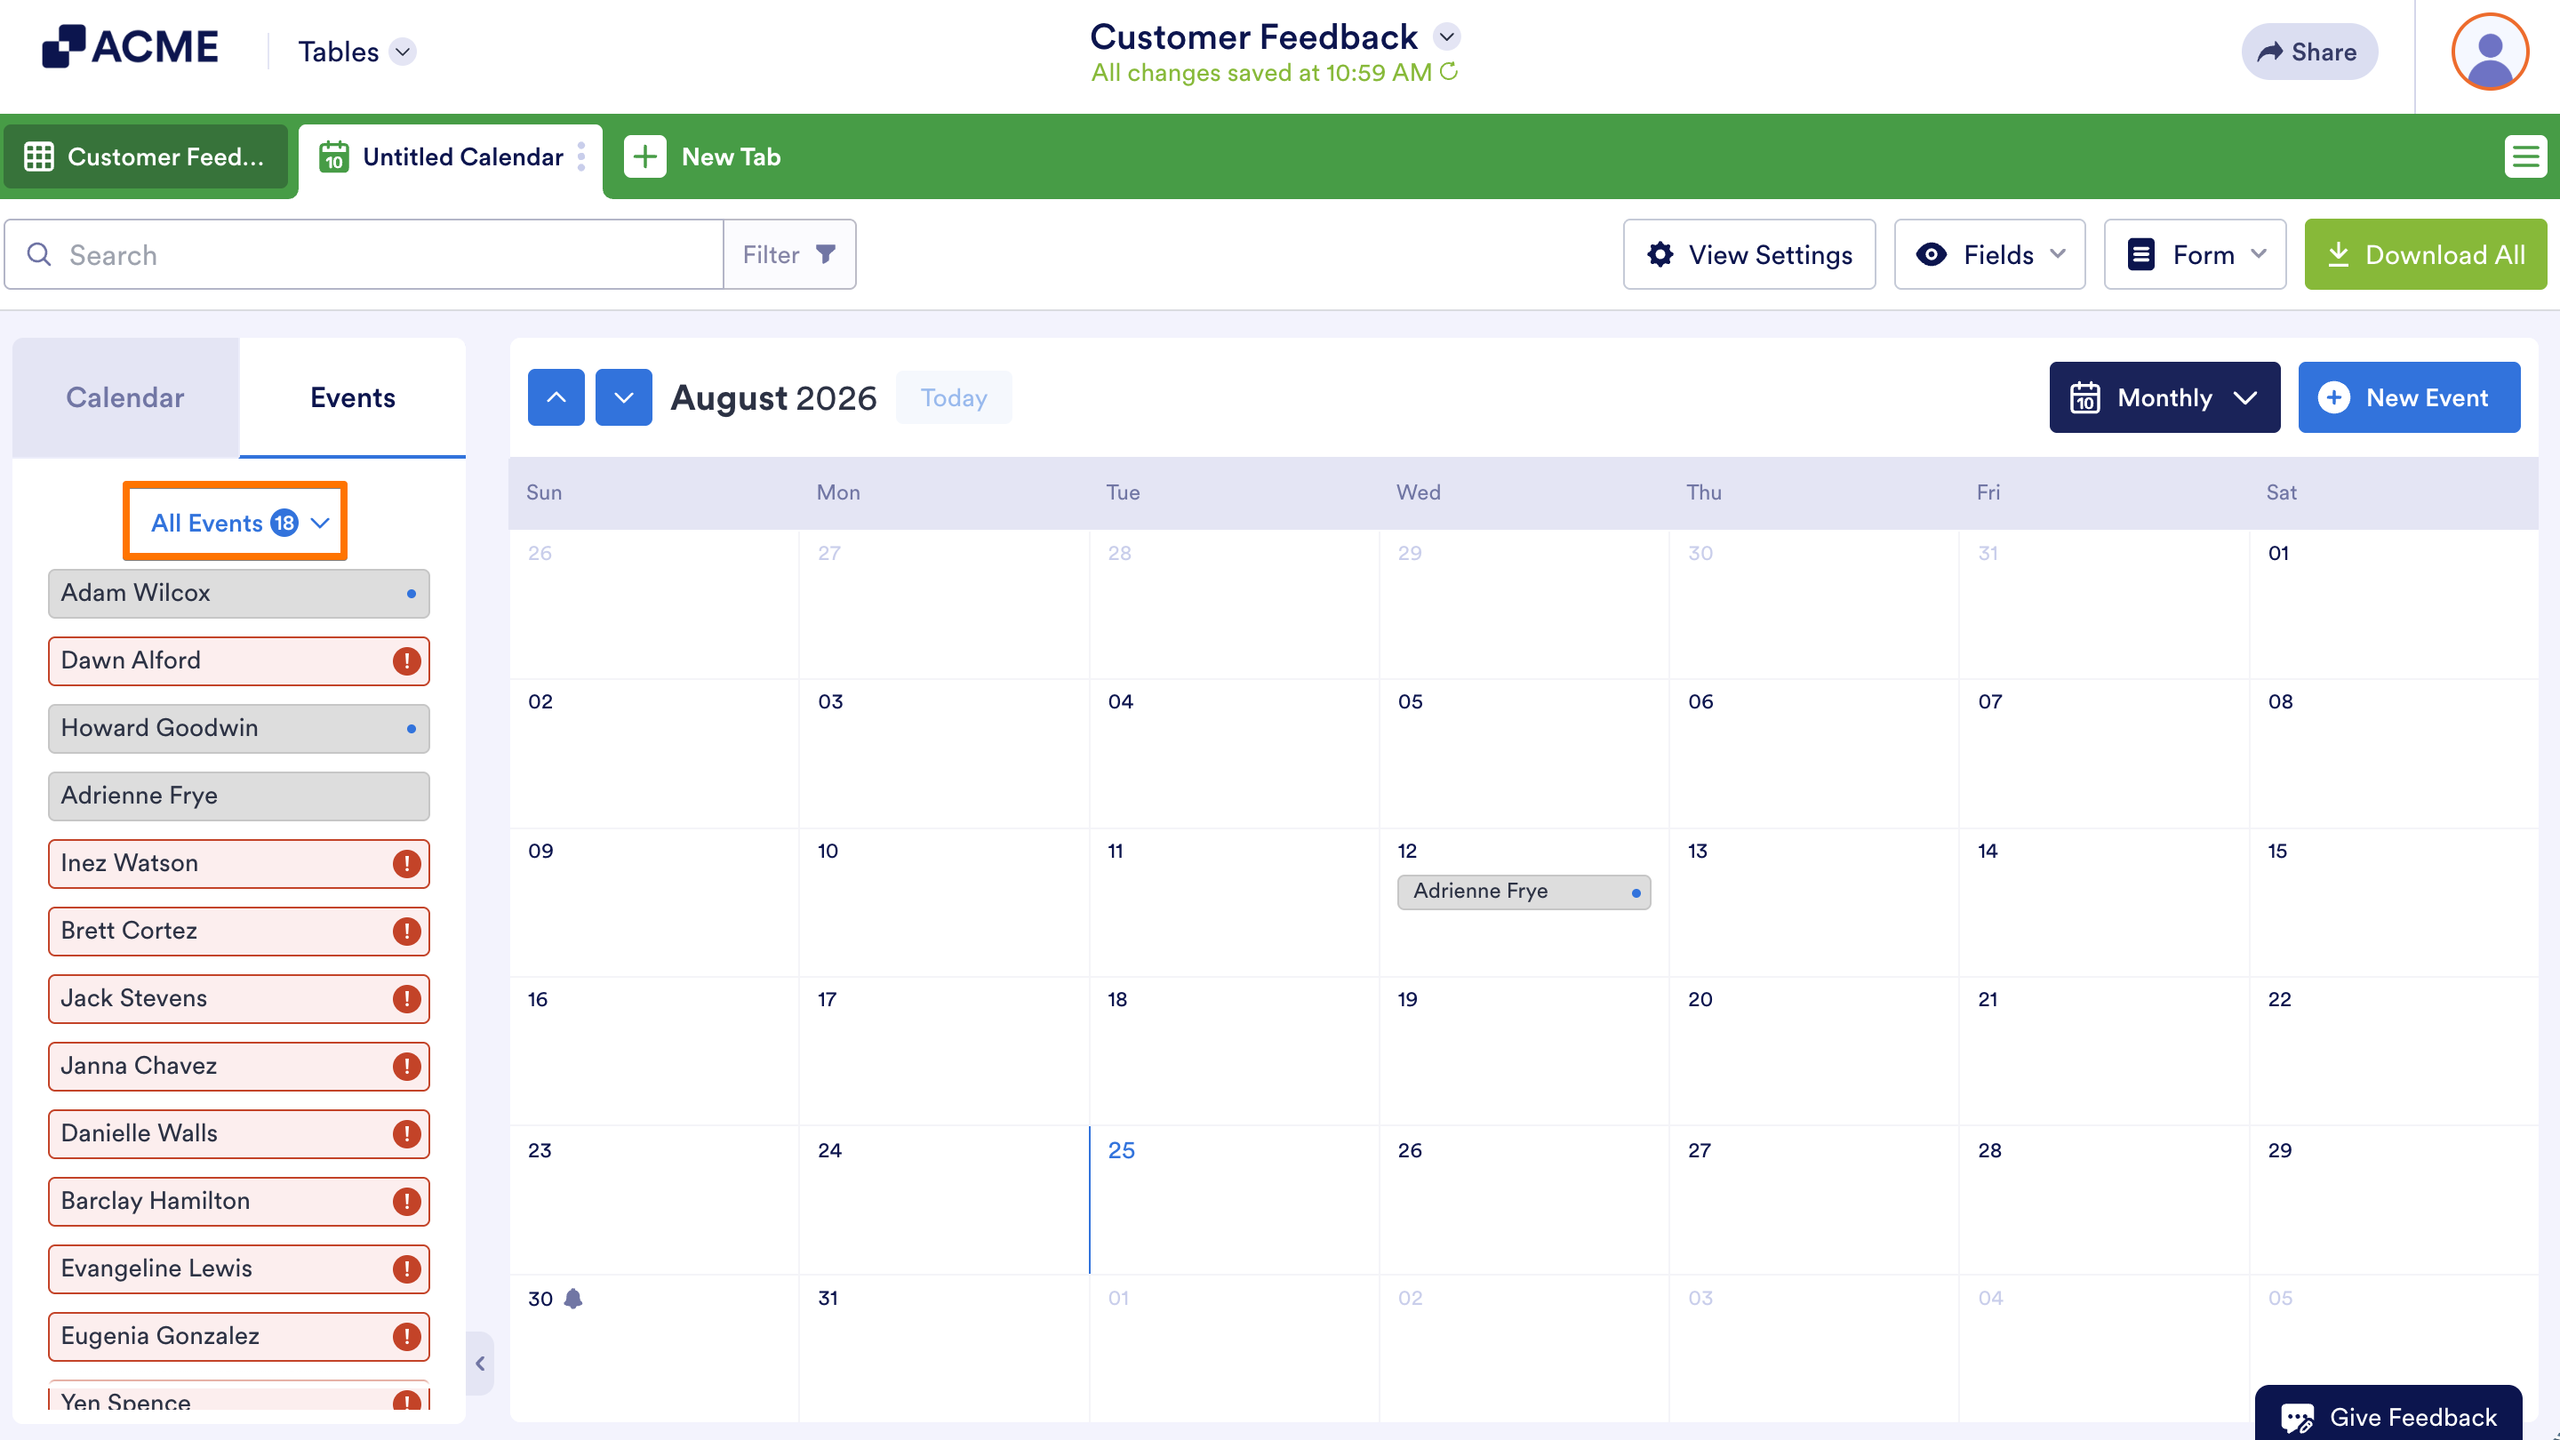Click the Evangeline Lewis warning icon
Image resolution: width=2560 pixels, height=1440 pixels.
tap(406, 1269)
